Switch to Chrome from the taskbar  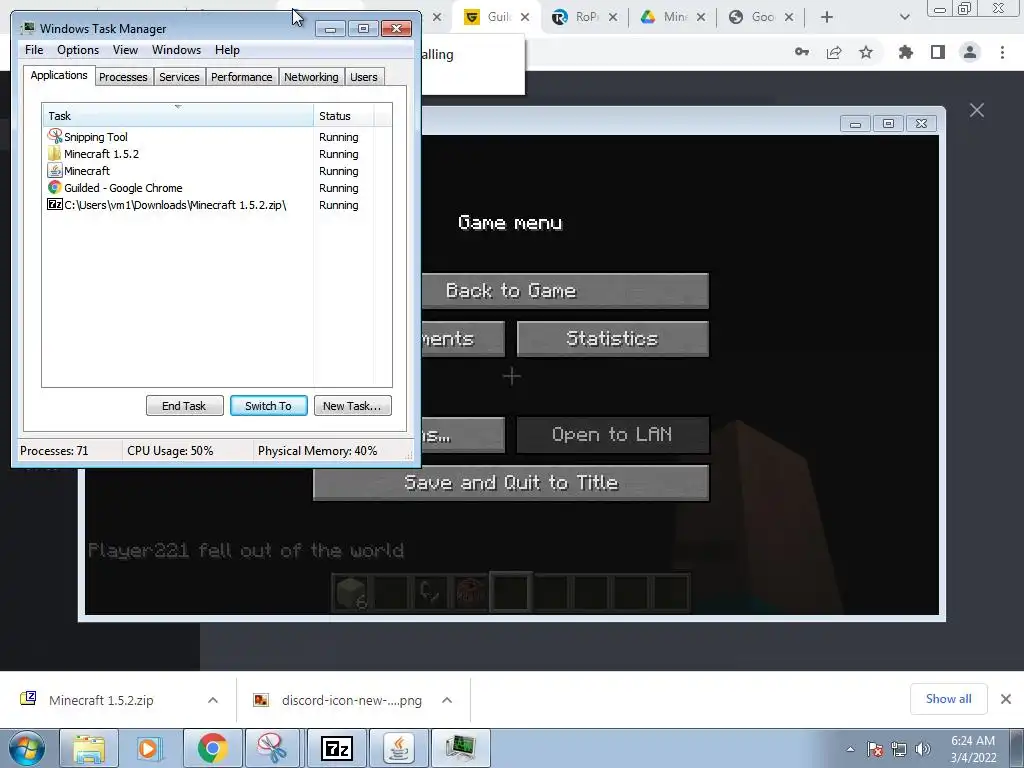click(212, 748)
